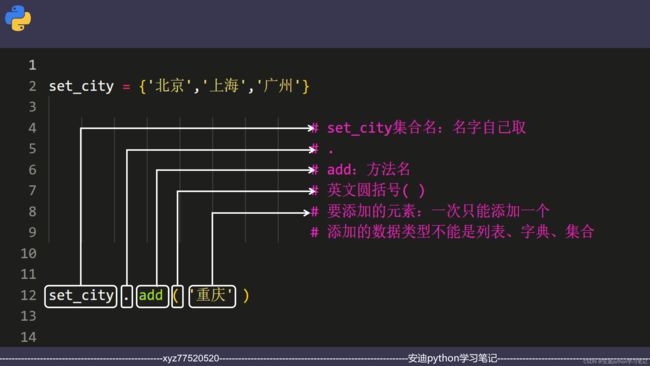Viewport: 650px width, 366px height.
Task: Select line number 1 in gutter
Action: pos(32,65)
